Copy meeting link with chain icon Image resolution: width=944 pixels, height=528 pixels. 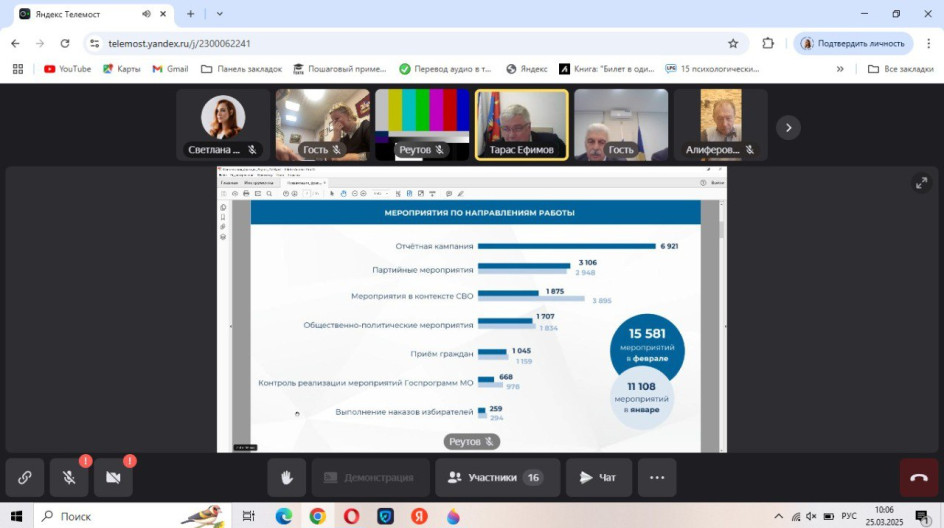(24, 478)
